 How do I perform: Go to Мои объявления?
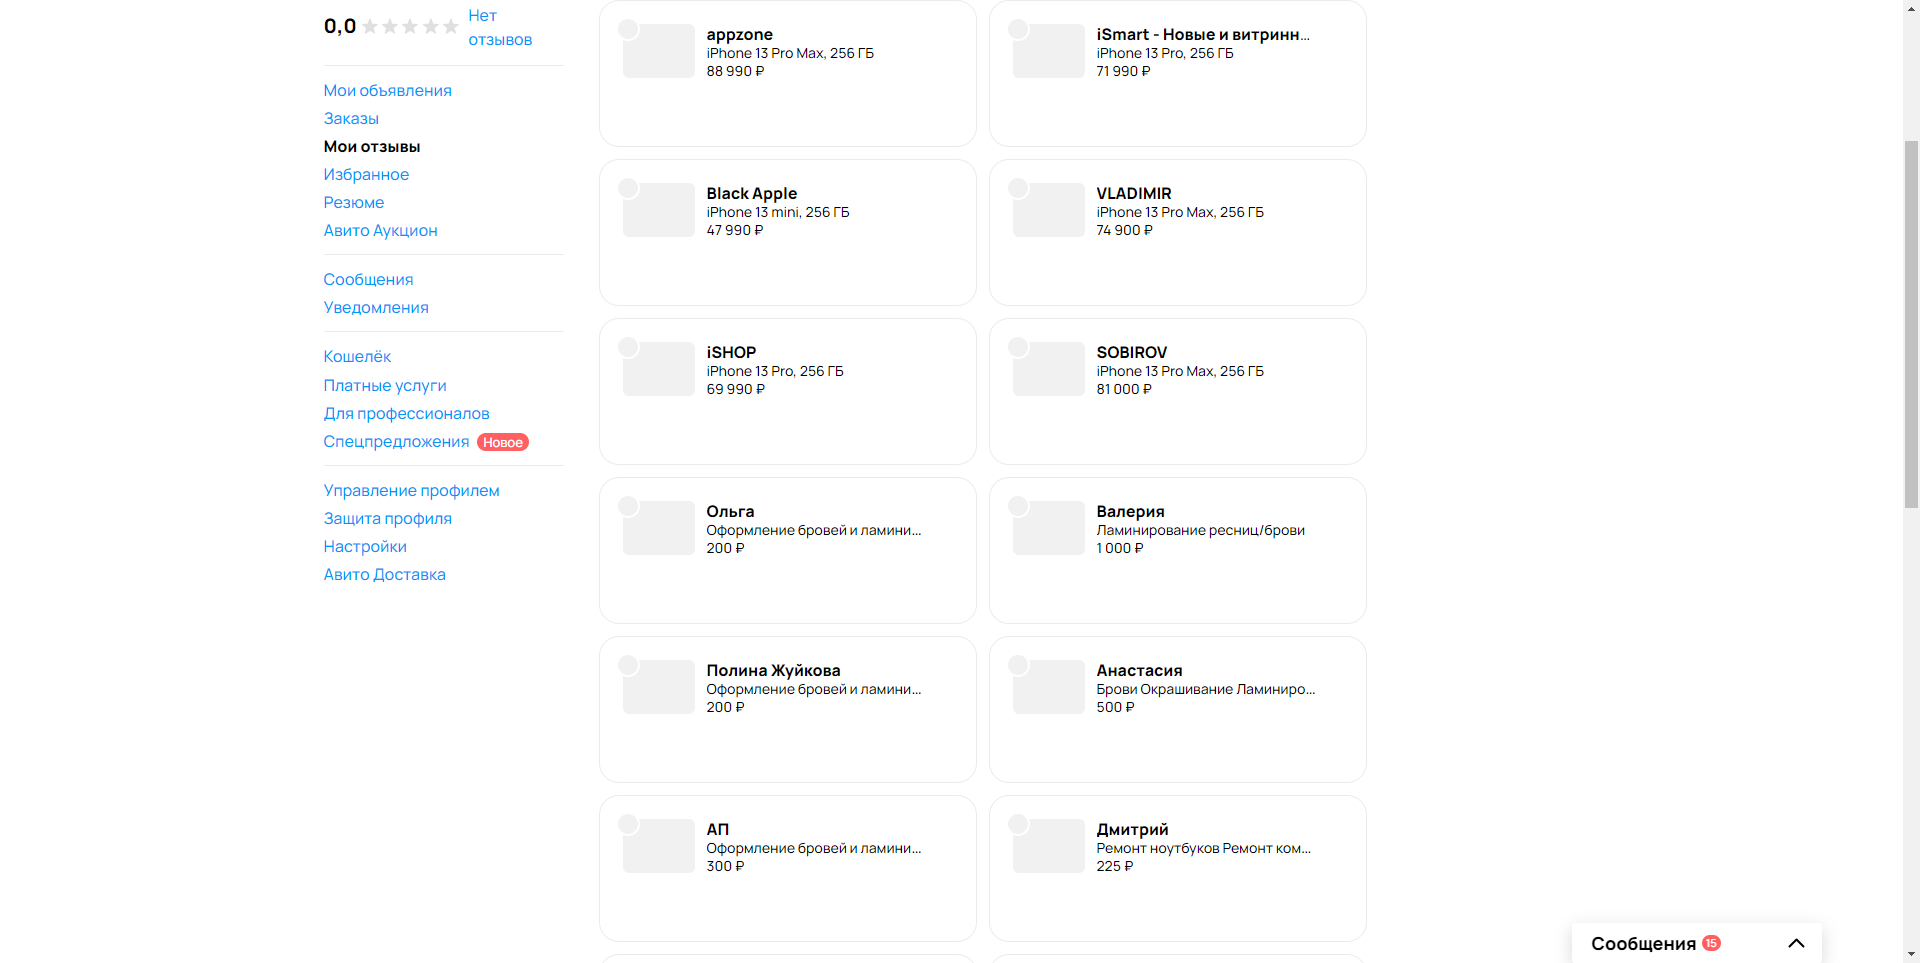coord(387,90)
